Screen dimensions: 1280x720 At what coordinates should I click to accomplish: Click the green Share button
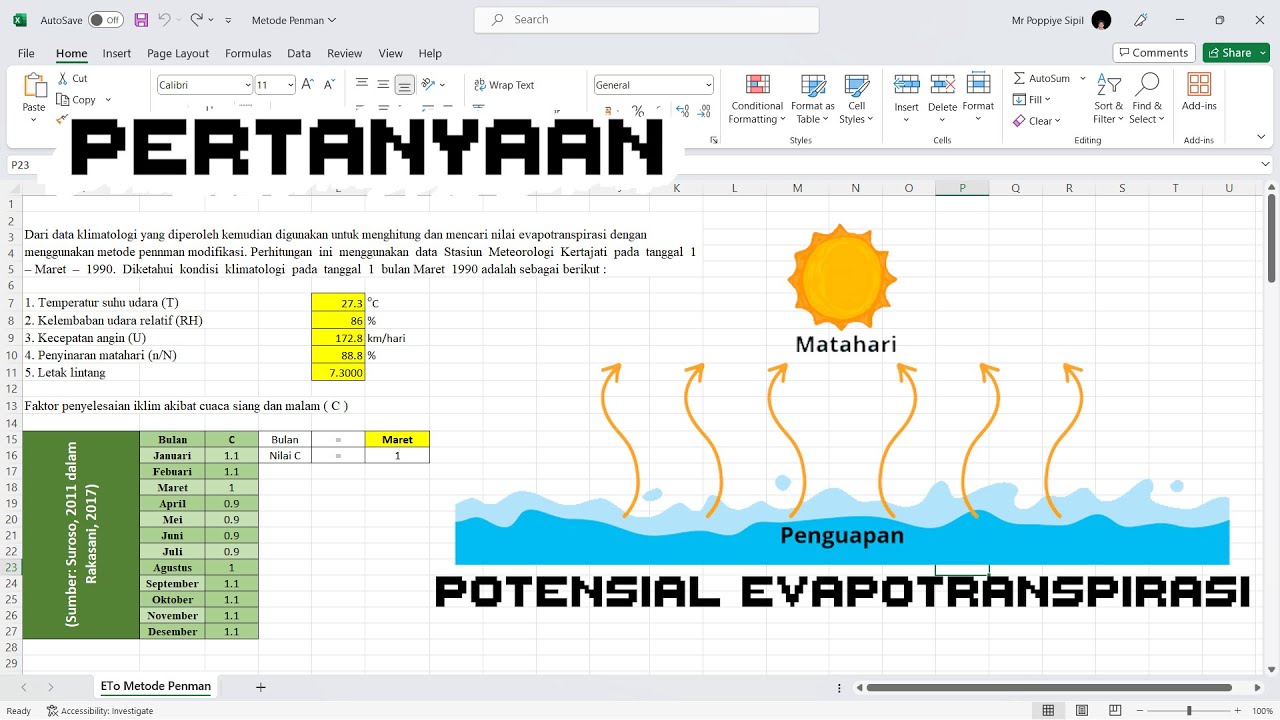click(1236, 53)
